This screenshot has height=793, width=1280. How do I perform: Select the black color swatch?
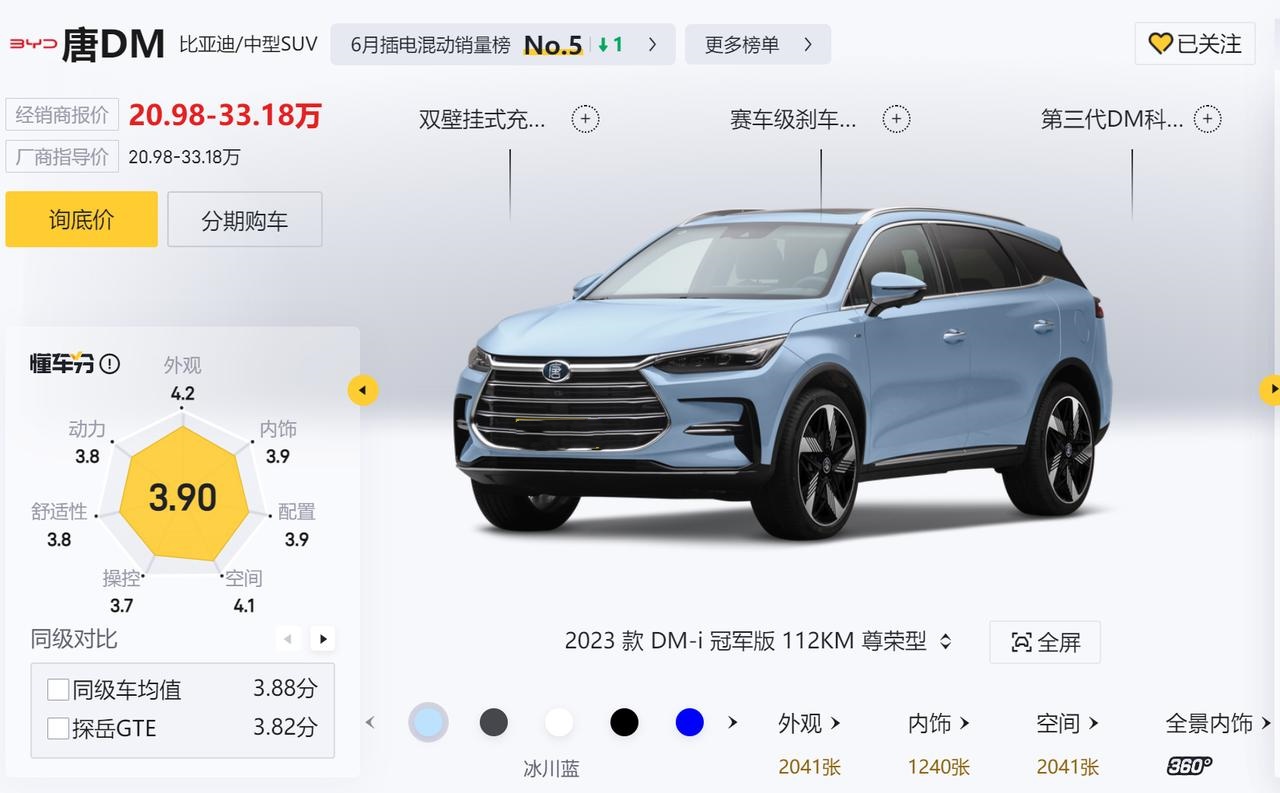[x=624, y=722]
